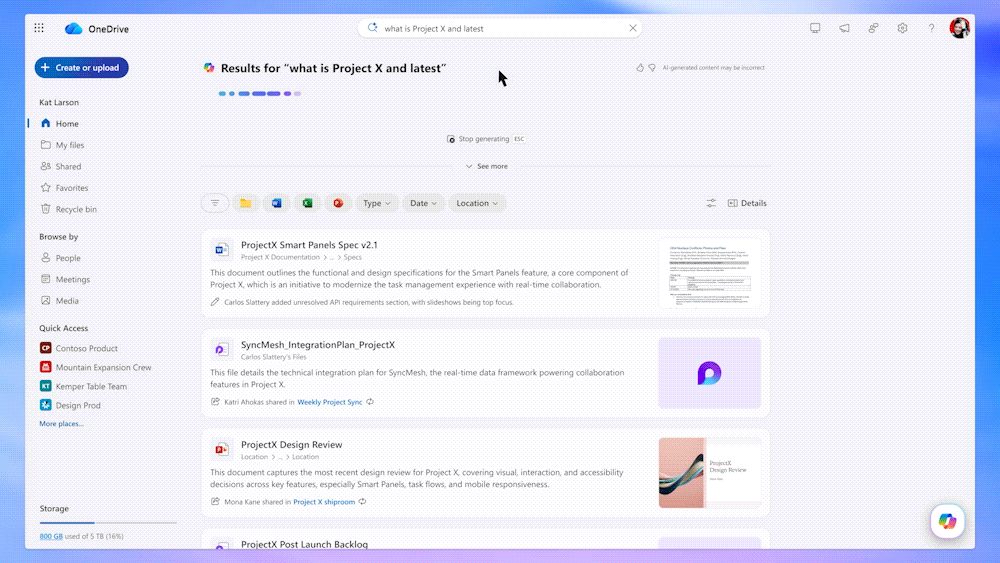The height and width of the screenshot is (563, 1000).
Task: Click the 800 GB storage link
Action: (x=51, y=536)
